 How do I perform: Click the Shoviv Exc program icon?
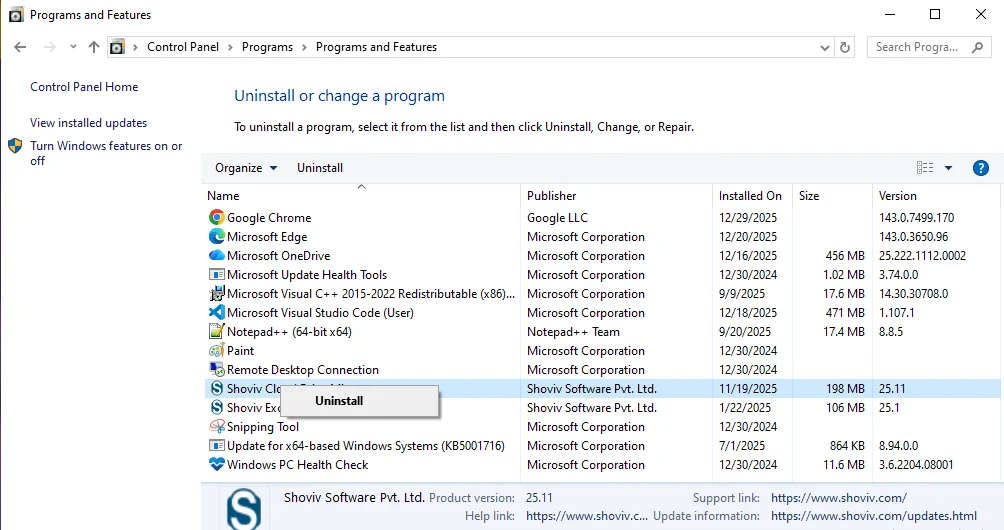217,408
